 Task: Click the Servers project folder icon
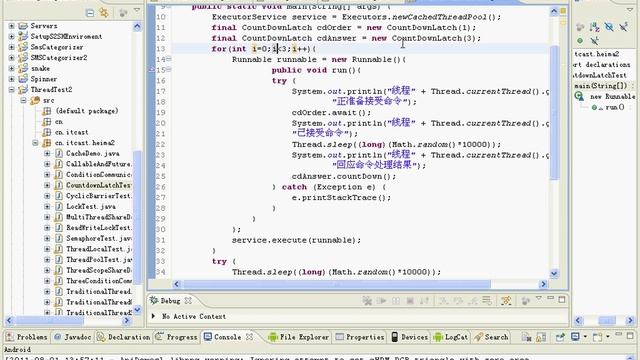tap(23, 26)
